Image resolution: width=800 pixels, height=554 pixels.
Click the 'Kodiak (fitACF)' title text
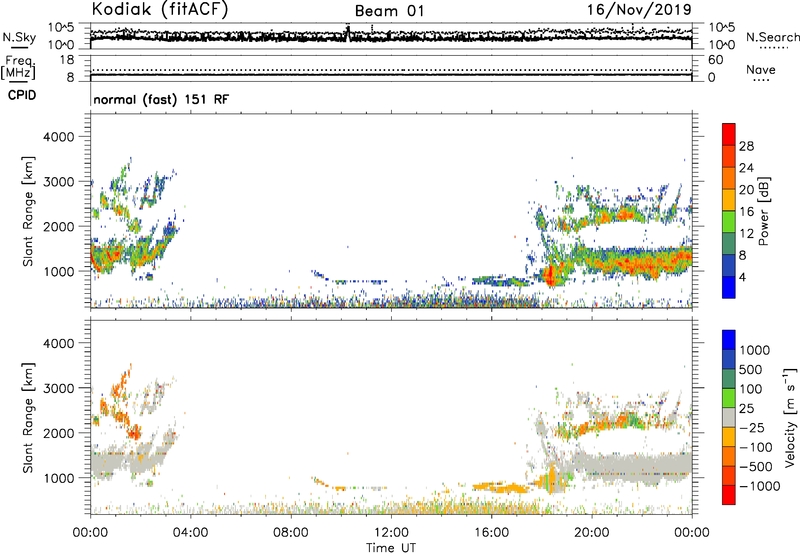click(160, 9)
